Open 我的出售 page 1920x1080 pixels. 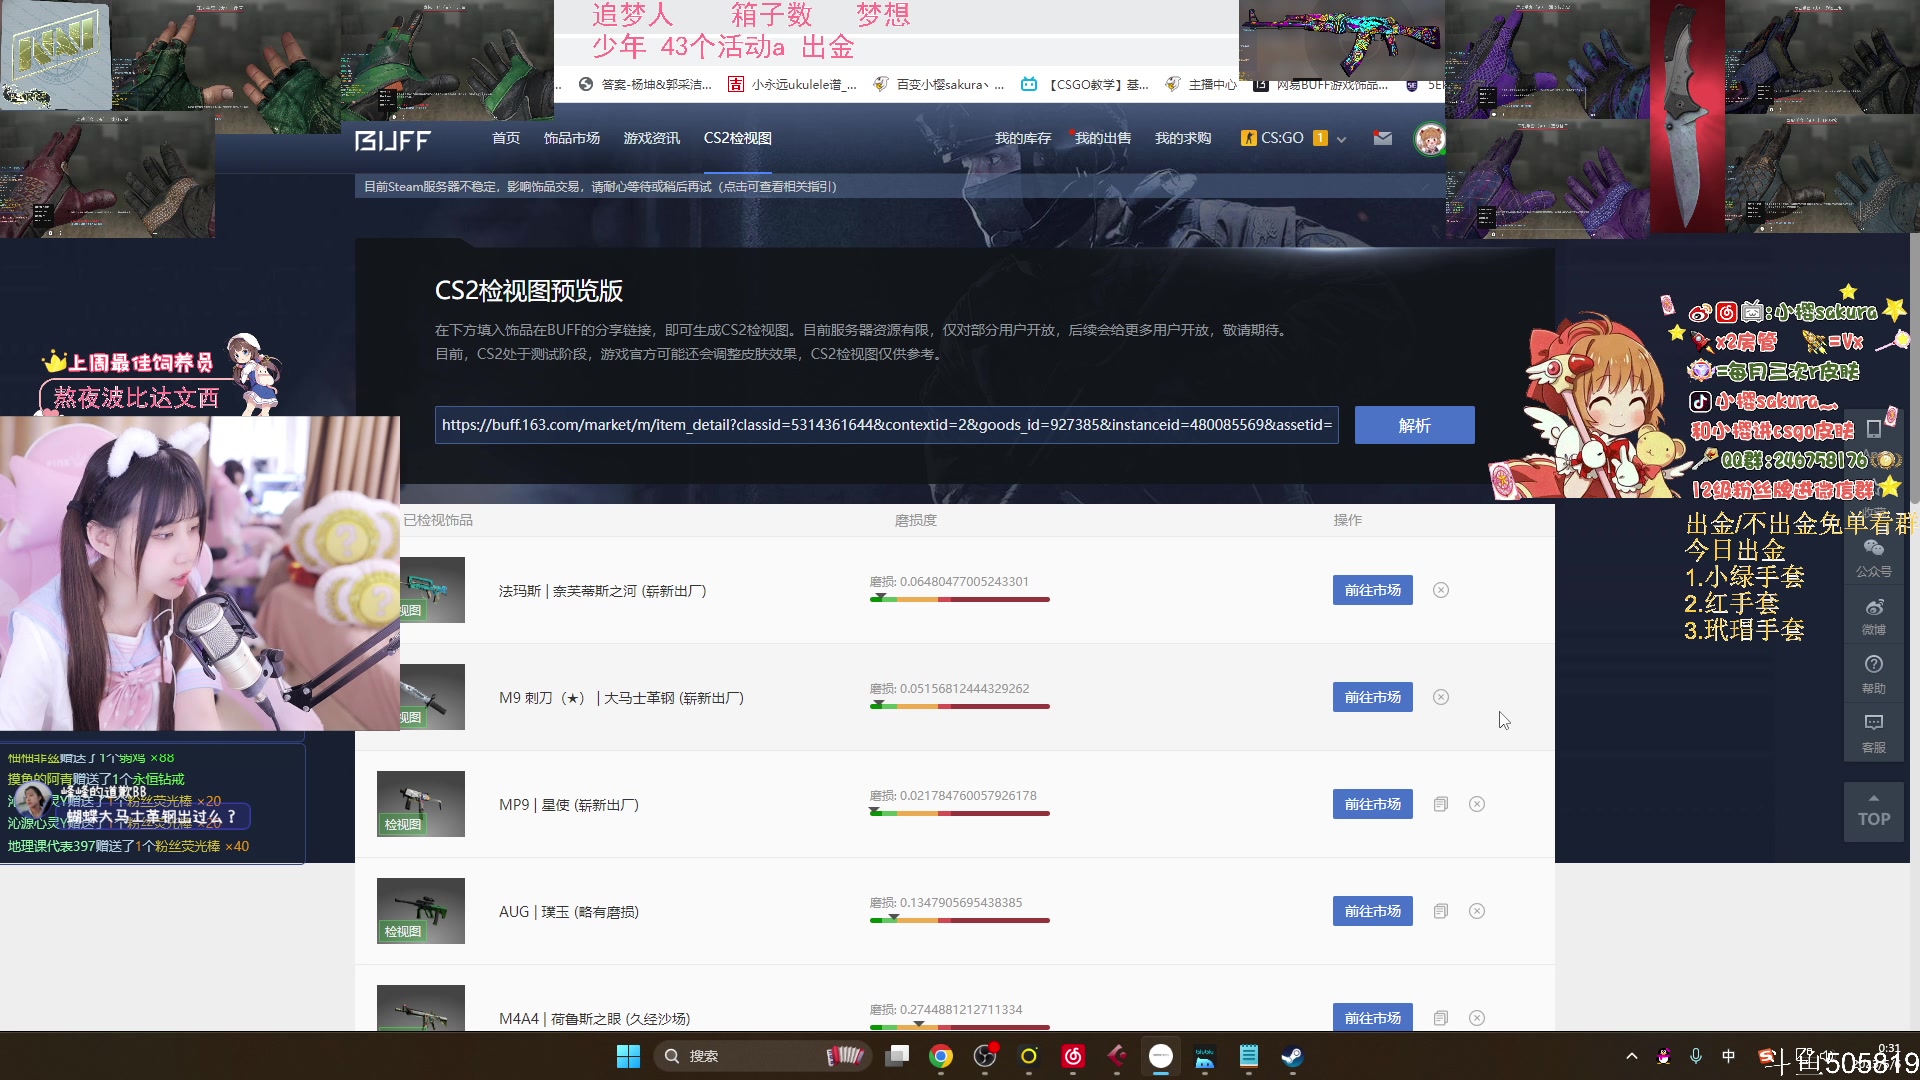click(x=1103, y=138)
